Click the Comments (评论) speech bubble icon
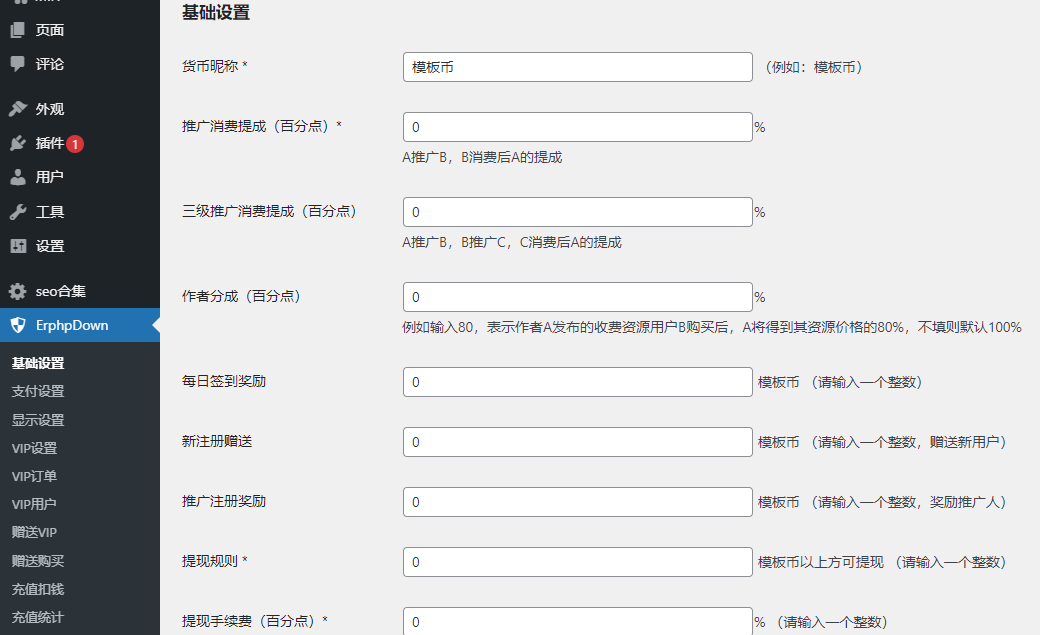 [x=18, y=64]
